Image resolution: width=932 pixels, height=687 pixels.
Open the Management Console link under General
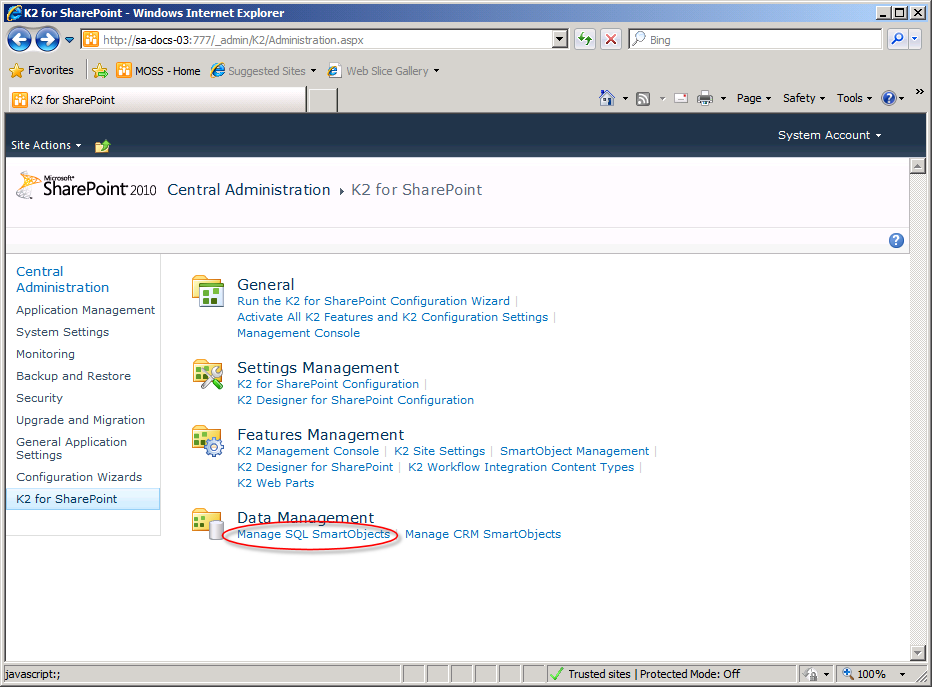point(298,333)
